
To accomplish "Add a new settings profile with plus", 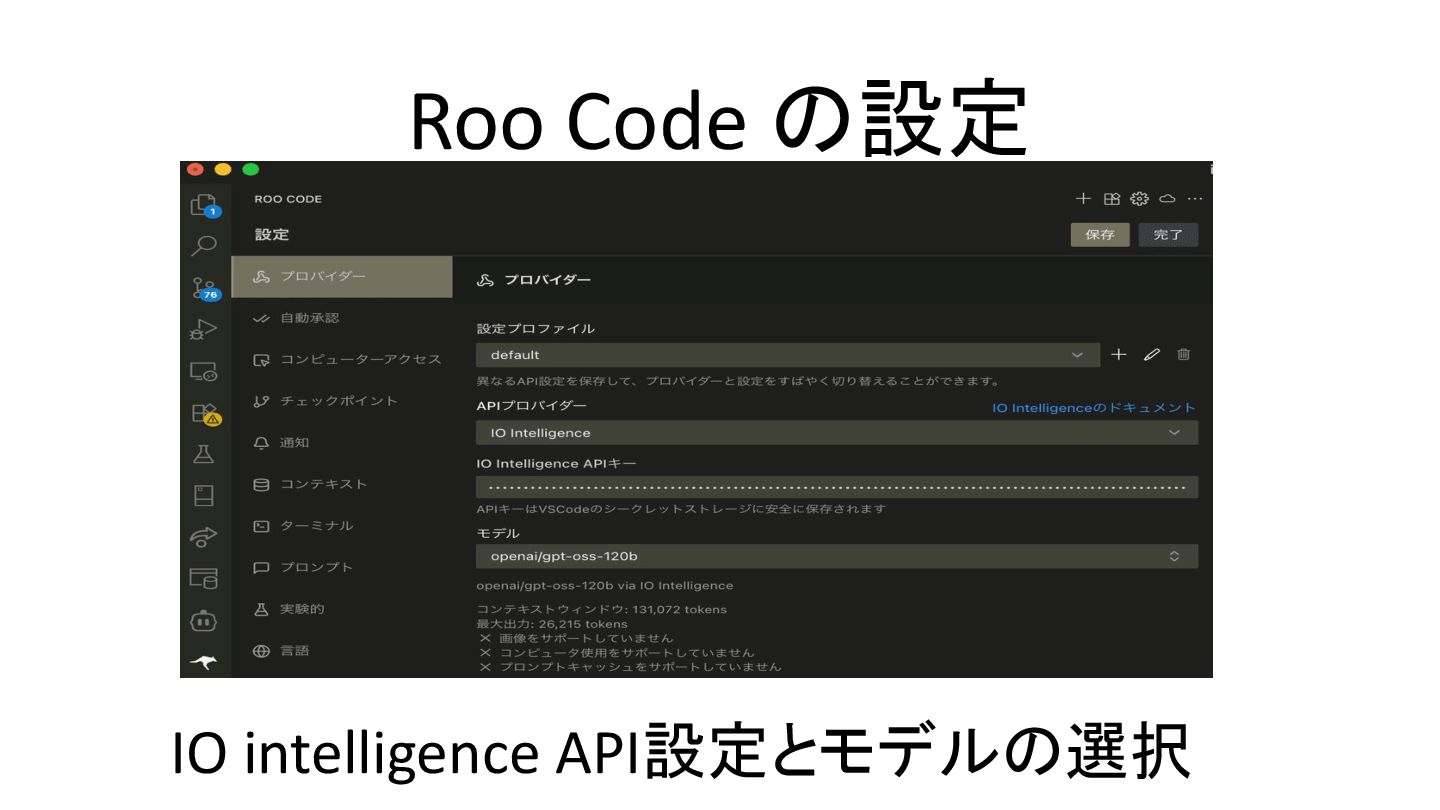I will 1119,354.
